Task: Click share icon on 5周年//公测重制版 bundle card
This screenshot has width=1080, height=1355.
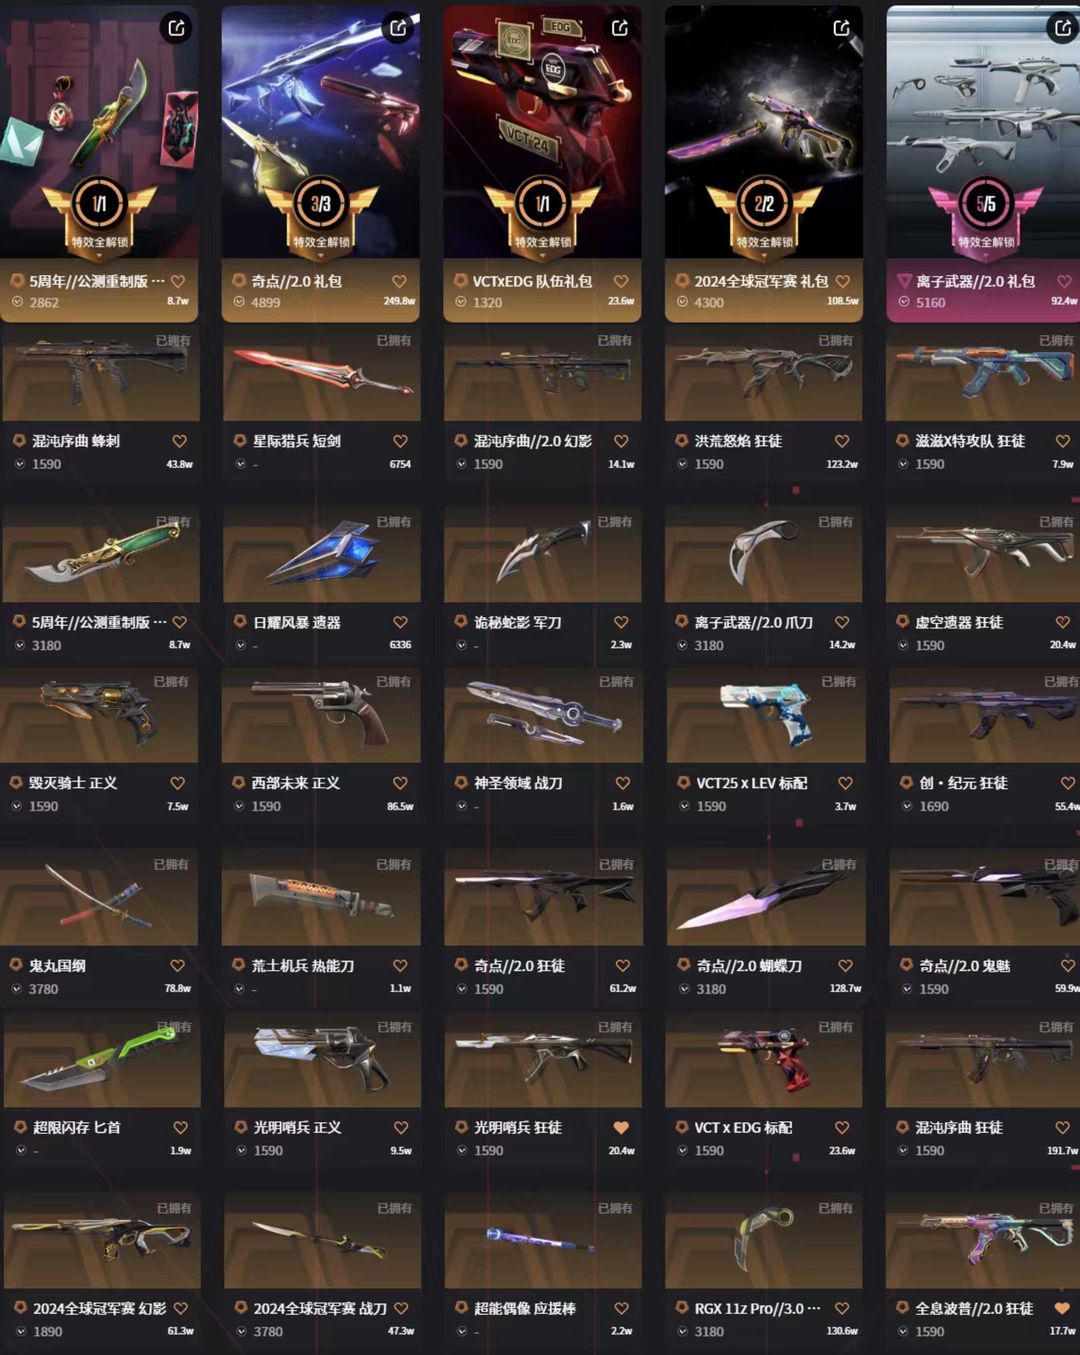Action: pyautogui.click(x=177, y=28)
